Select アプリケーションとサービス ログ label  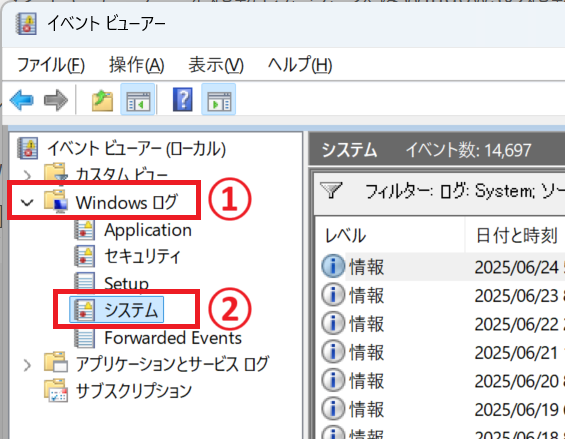(172, 364)
